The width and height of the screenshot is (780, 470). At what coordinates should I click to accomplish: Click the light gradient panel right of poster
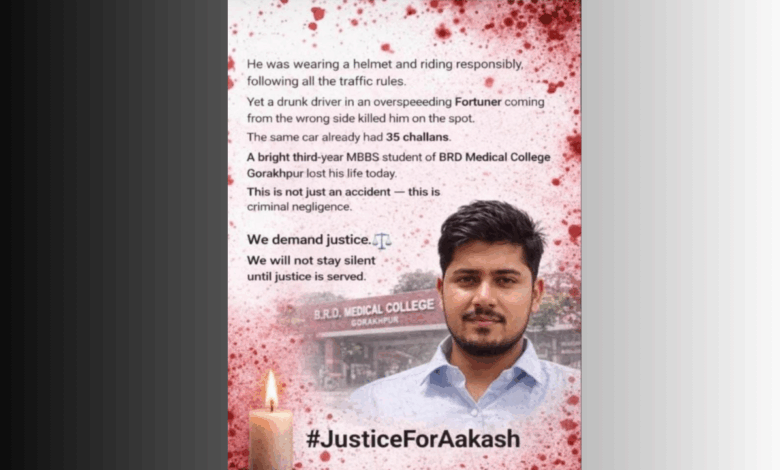(681, 235)
